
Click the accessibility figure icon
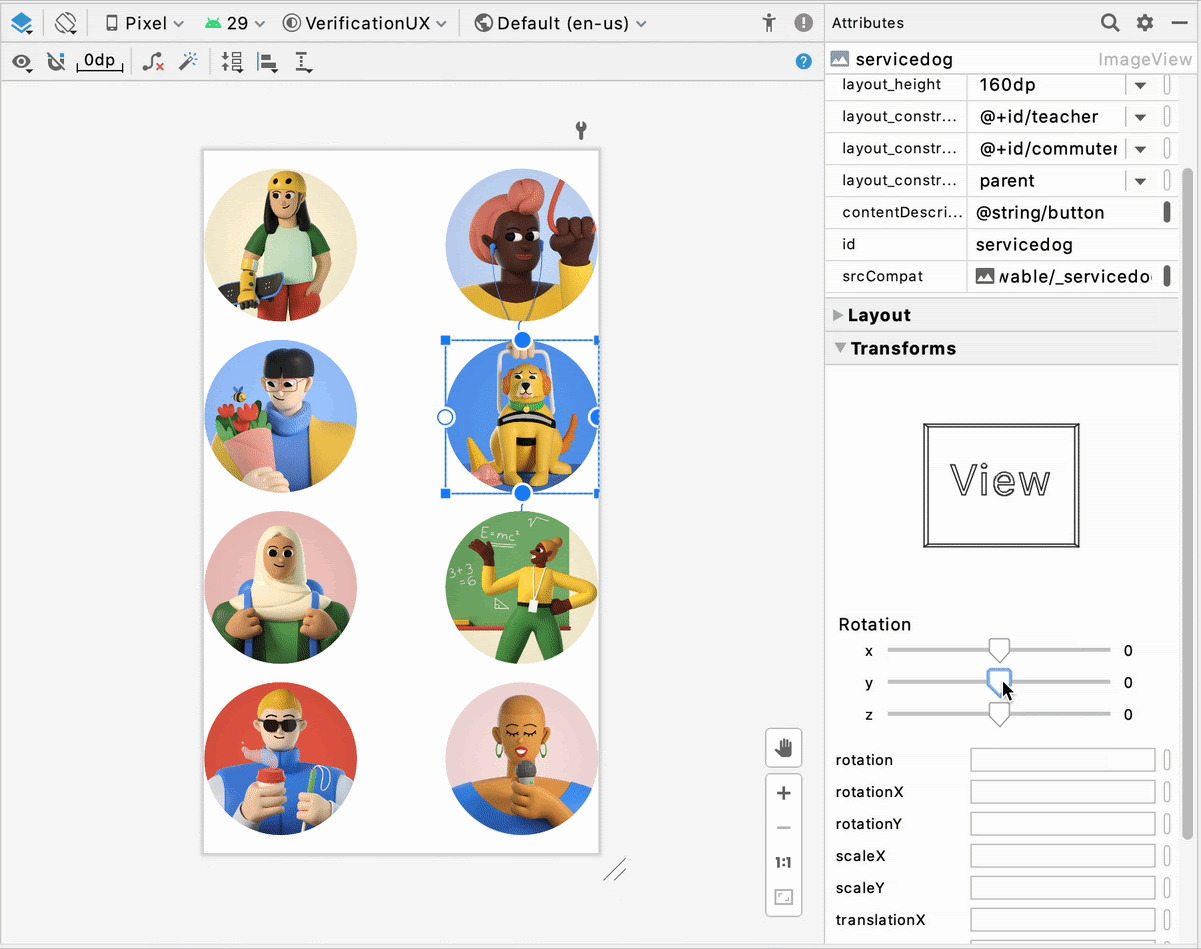[x=768, y=23]
